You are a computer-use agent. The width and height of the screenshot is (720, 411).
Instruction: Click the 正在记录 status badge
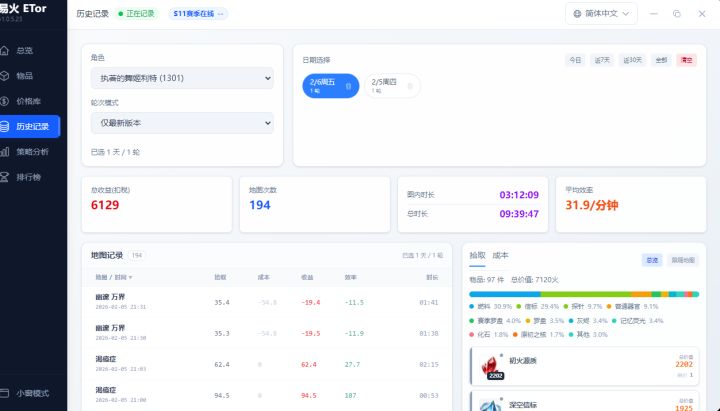coord(137,14)
